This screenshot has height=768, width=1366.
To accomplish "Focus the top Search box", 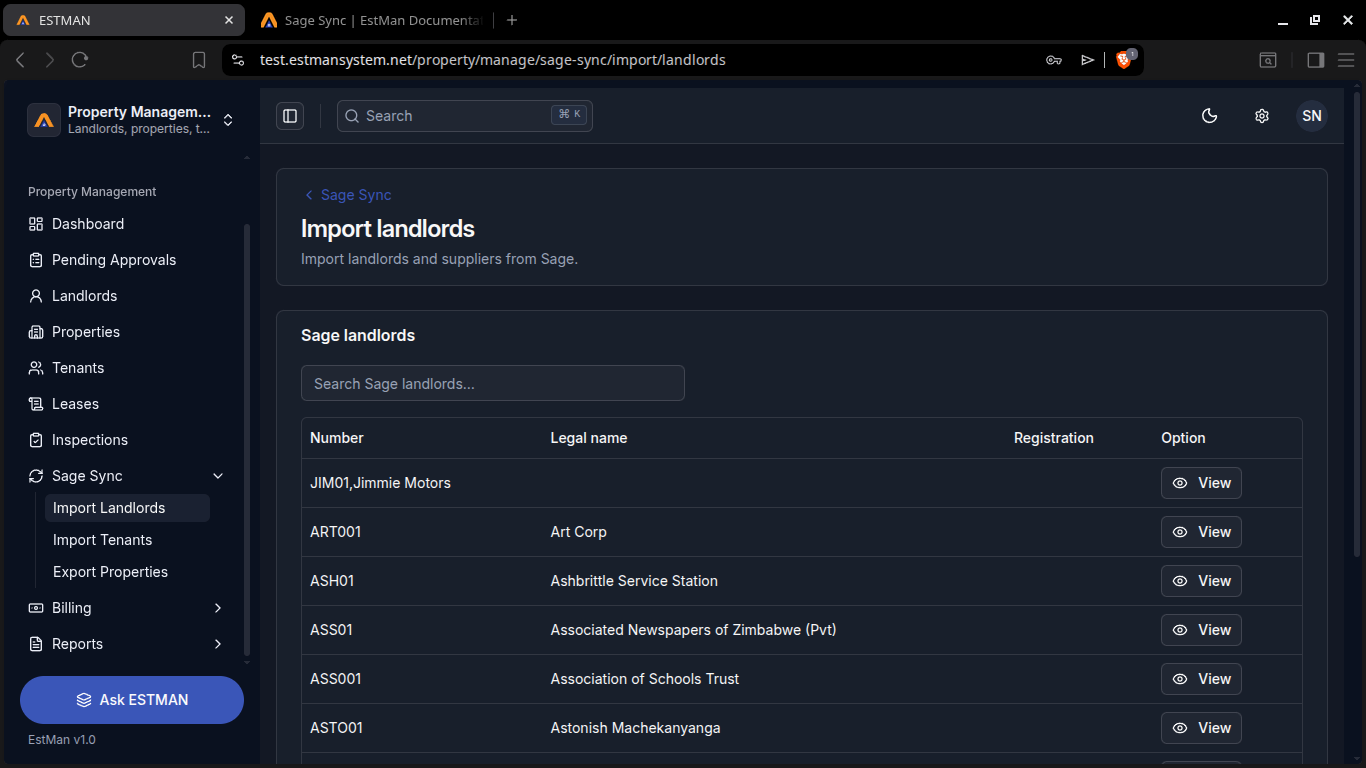I will [465, 116].
